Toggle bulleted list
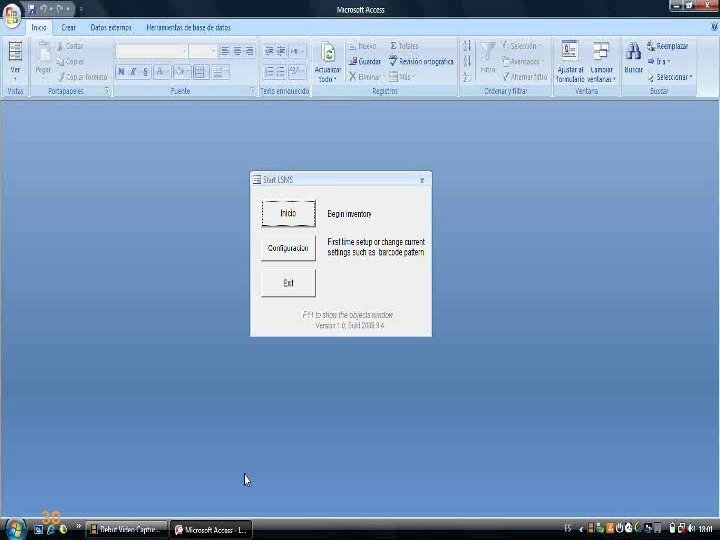Viewport: 720px width, 540px height. coord(281,72)
